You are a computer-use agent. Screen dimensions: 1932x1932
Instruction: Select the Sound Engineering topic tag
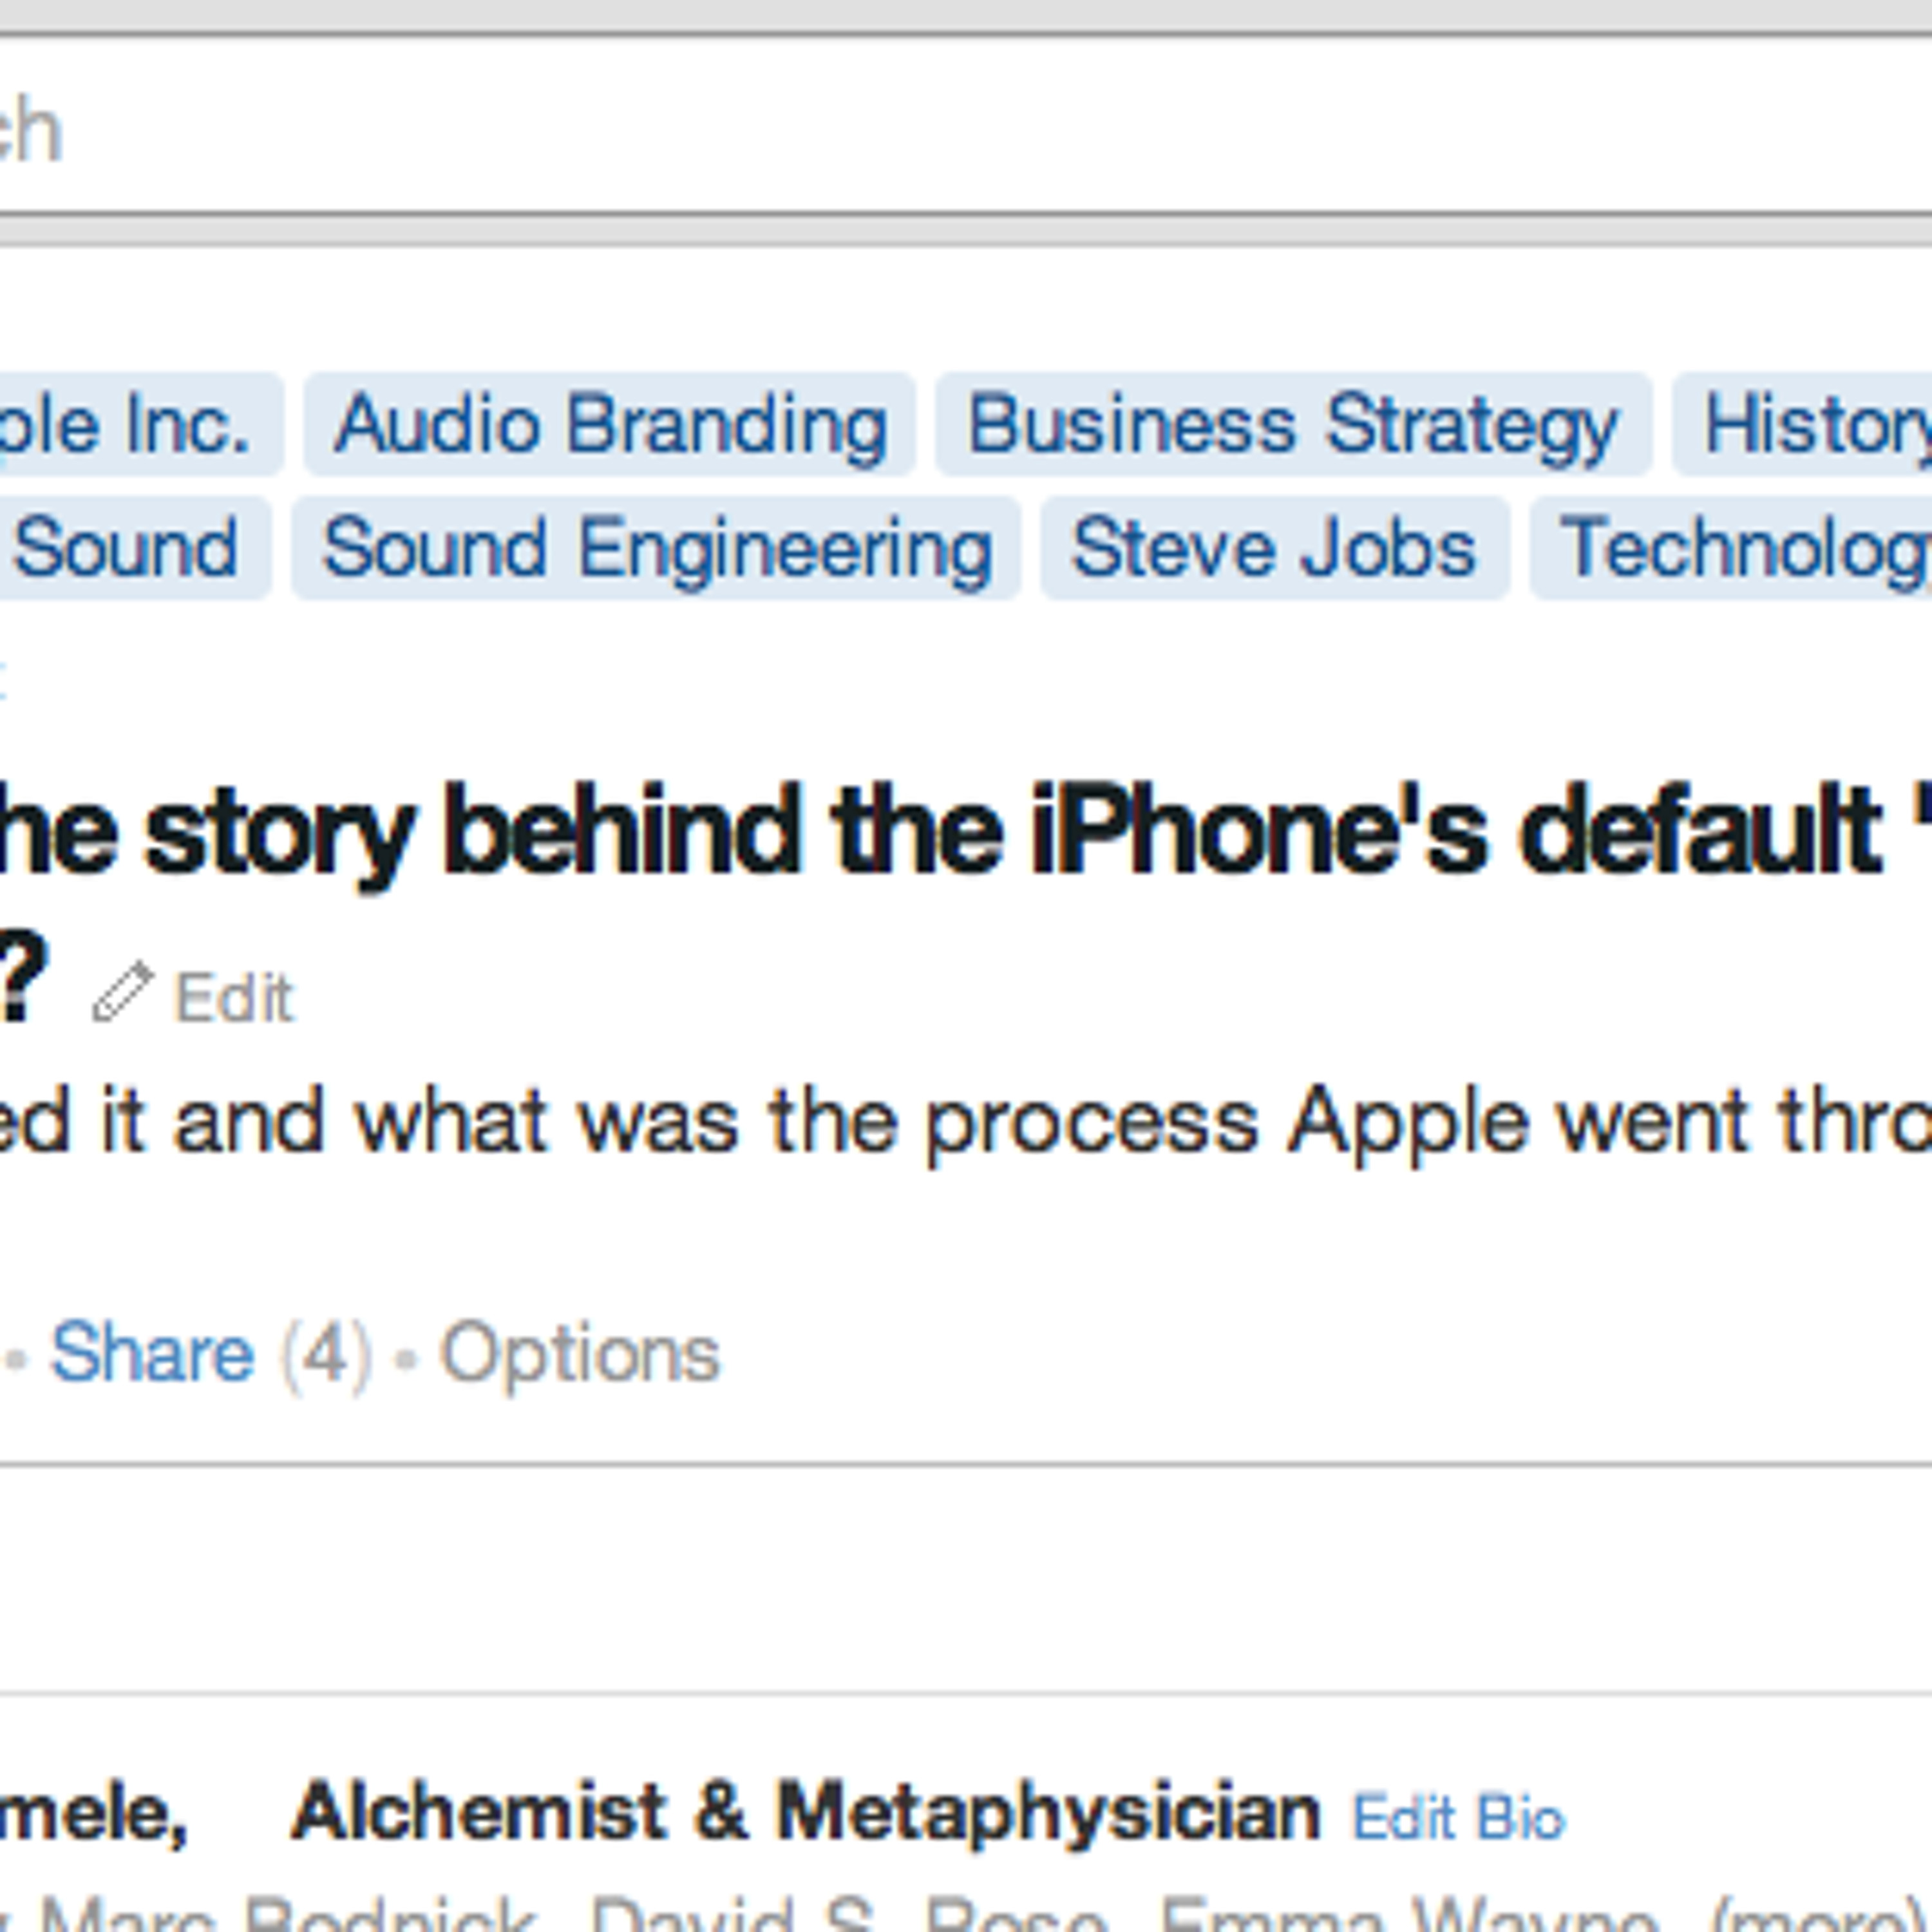pyautogui.click(x=656, y=548)
